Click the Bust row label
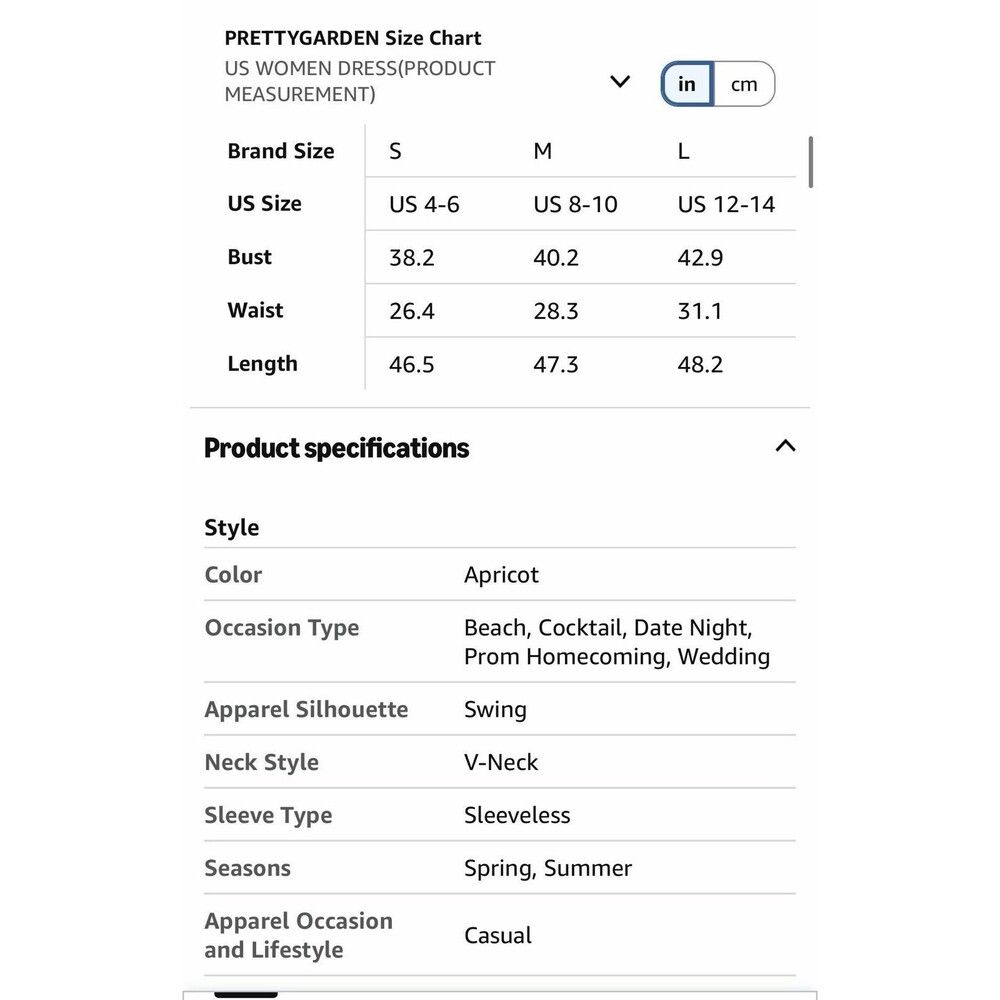The image size is (1000, 1000). [249, 257]
